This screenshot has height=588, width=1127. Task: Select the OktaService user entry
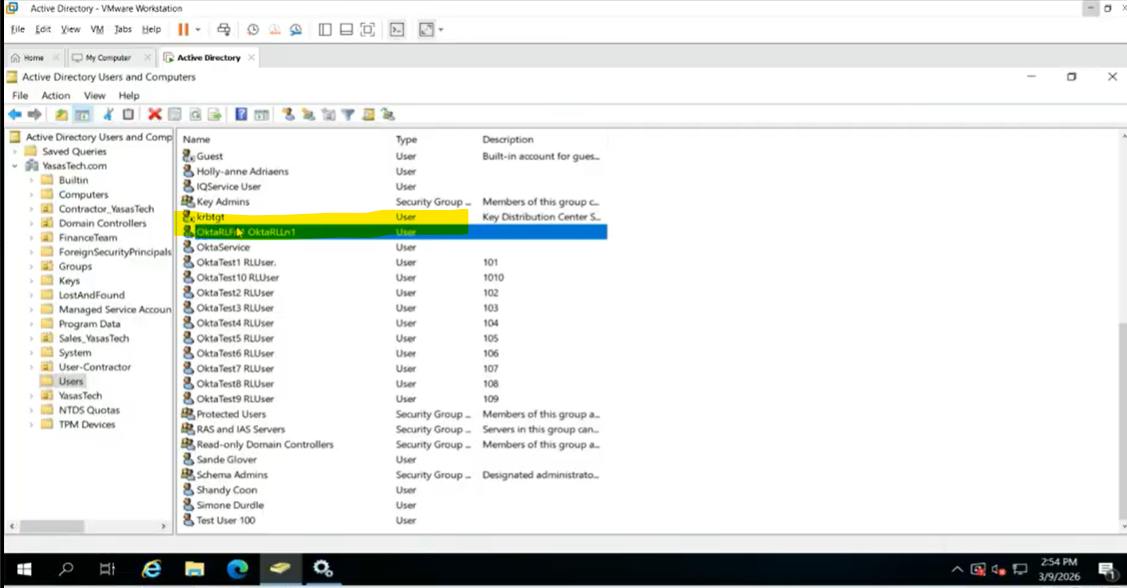coord(223,247)
